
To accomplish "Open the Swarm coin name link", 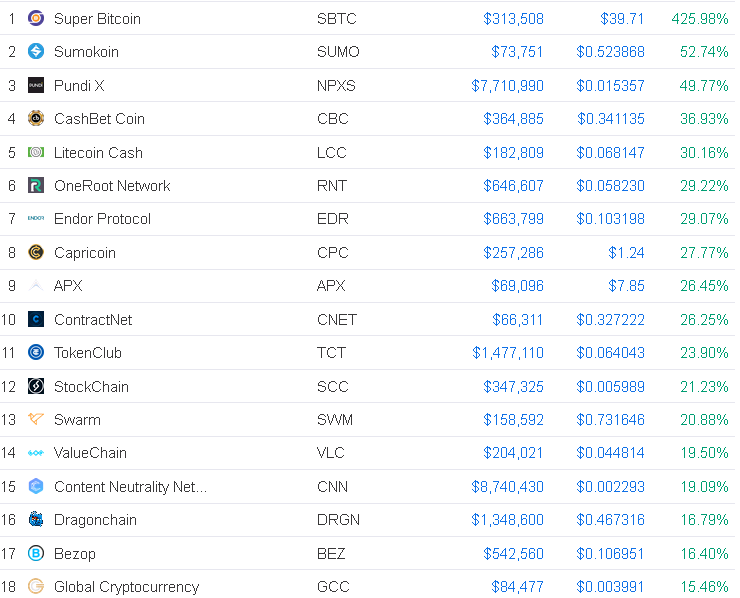I will pos(77,420).
